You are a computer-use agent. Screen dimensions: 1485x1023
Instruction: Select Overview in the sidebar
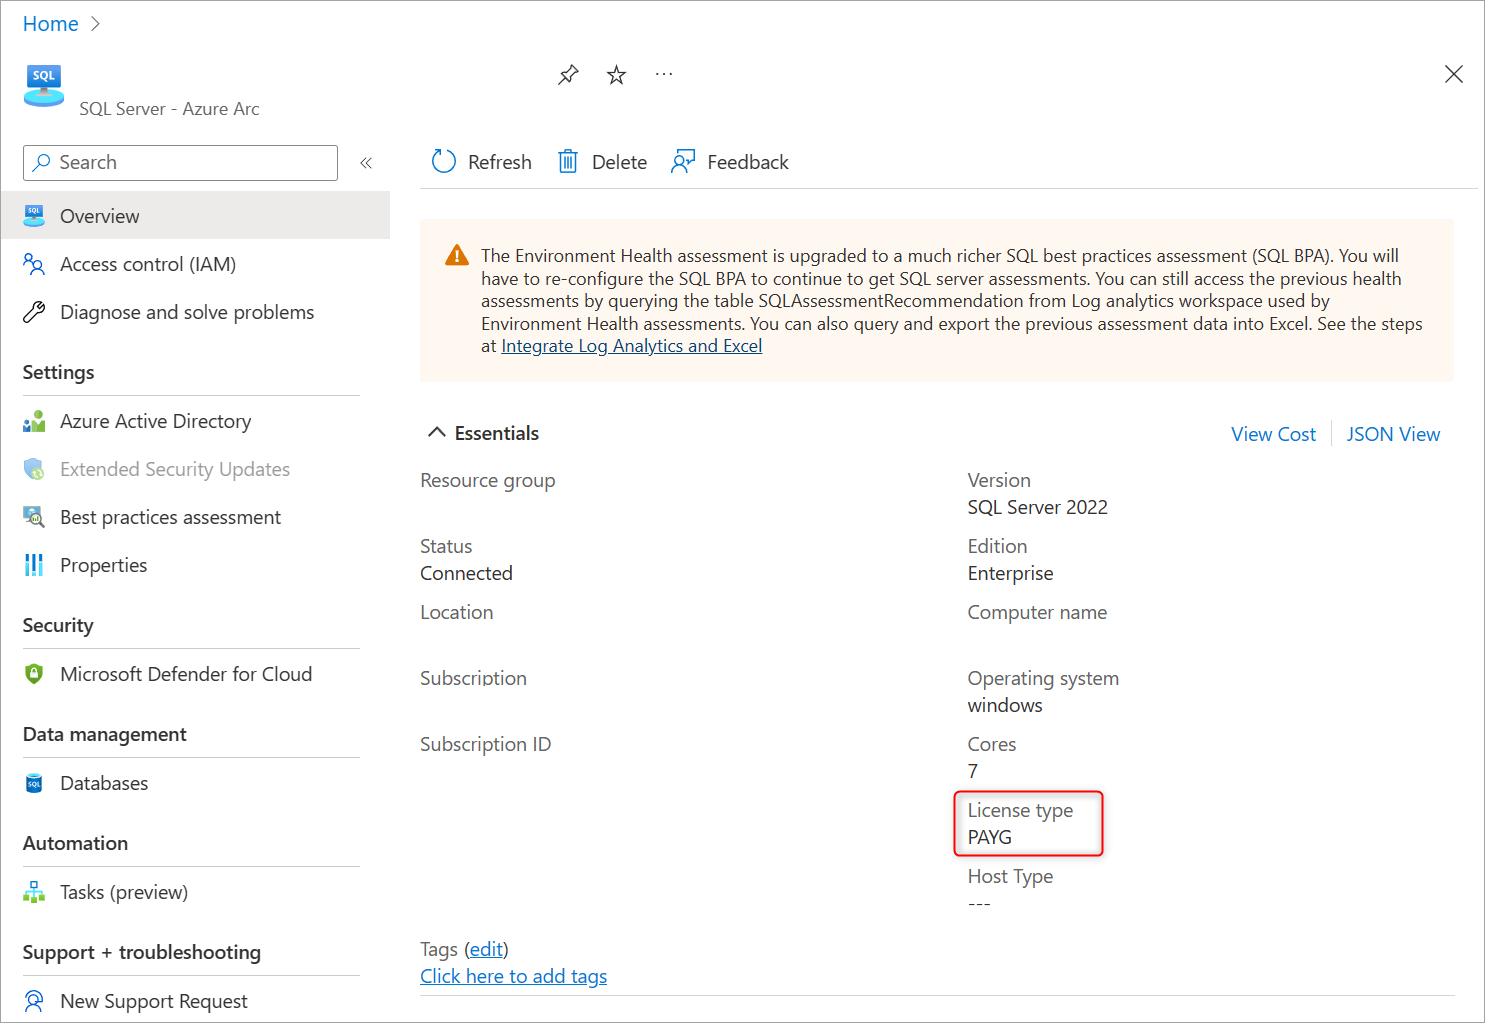(x=100, y=215)
